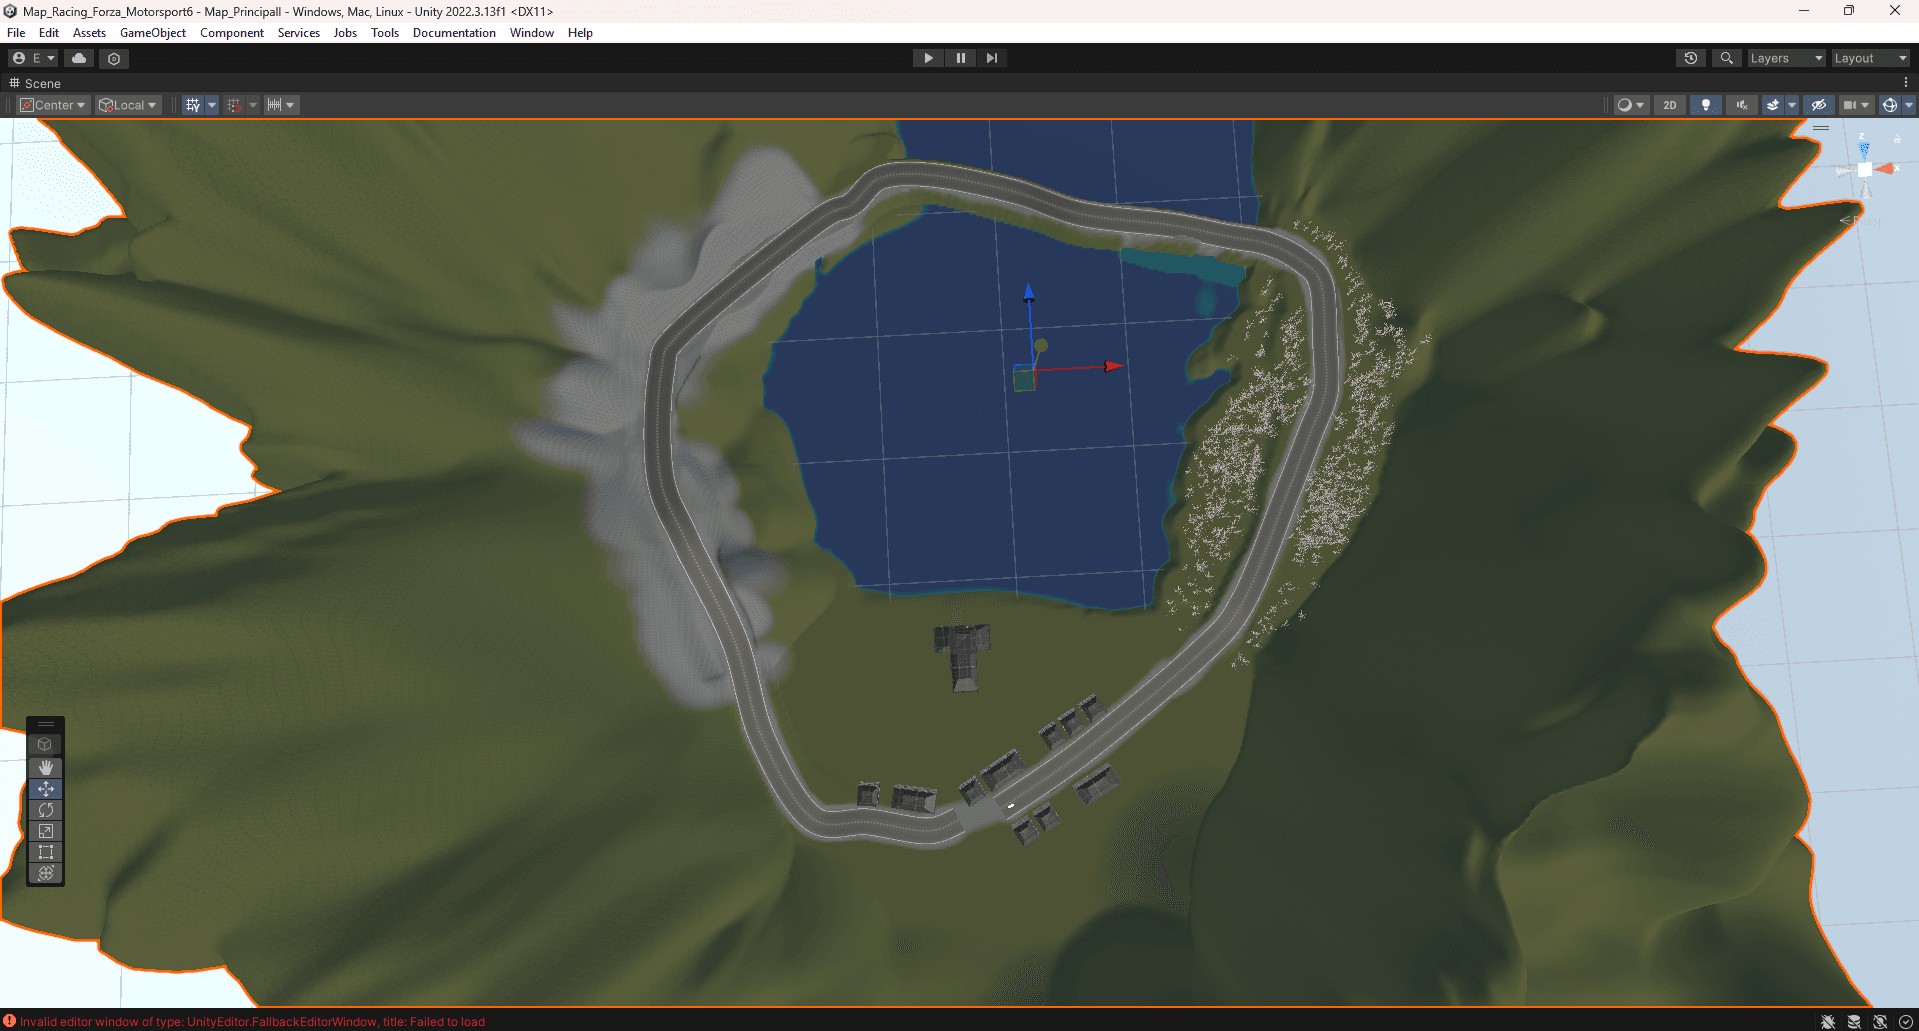1919x1031 pixels.
Task: Open the Unity Version Control icon
Action: (x=114, y=58)
